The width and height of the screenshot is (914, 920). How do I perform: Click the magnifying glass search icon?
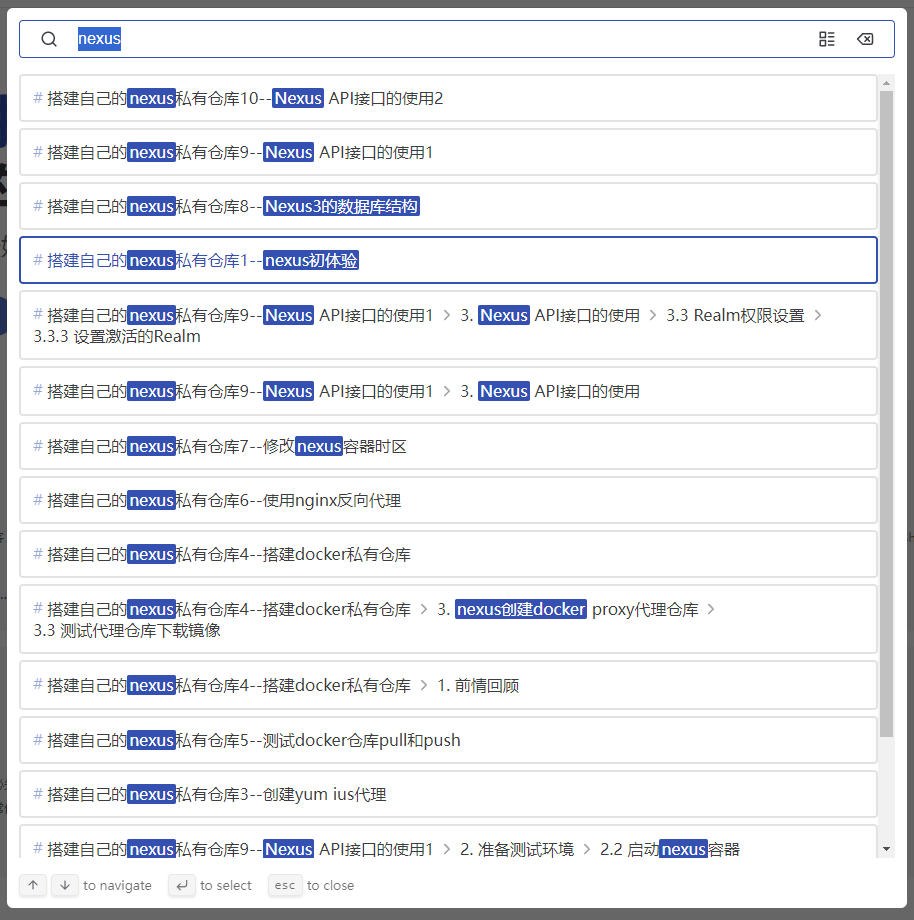click(x=48, y=38)
